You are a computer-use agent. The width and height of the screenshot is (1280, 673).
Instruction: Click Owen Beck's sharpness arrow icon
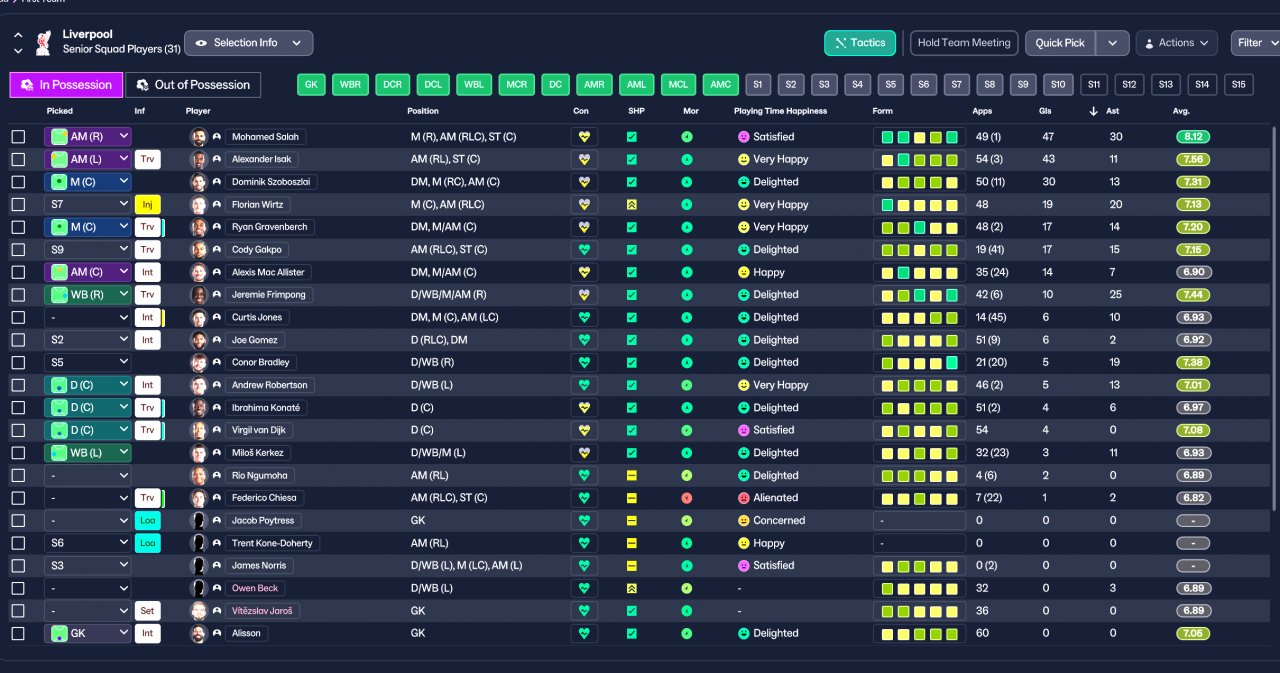(631, 588)
